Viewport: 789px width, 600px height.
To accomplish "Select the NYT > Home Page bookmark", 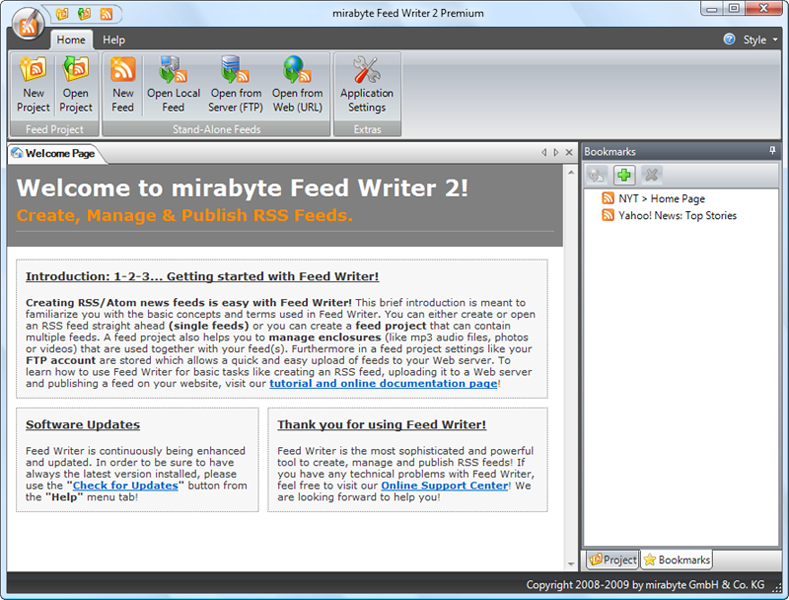I will tap(661, 199).
